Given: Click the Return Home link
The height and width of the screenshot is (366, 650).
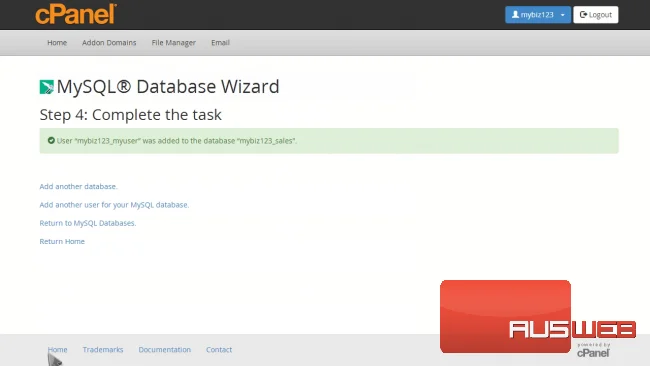Looking at the screenshot, I should click(62, 241).
